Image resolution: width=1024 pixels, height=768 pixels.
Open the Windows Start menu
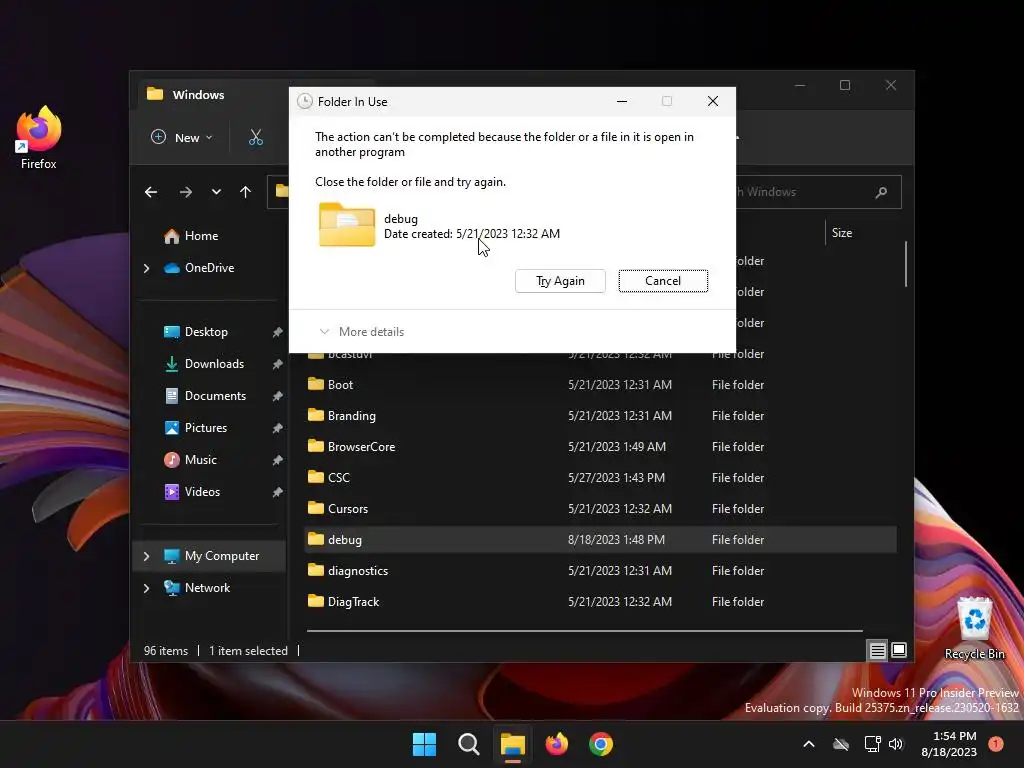click(x=424, y=744)
